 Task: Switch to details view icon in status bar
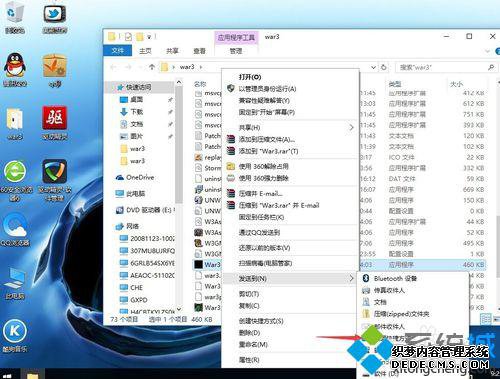pyautogui.click(x=485, y=319)
